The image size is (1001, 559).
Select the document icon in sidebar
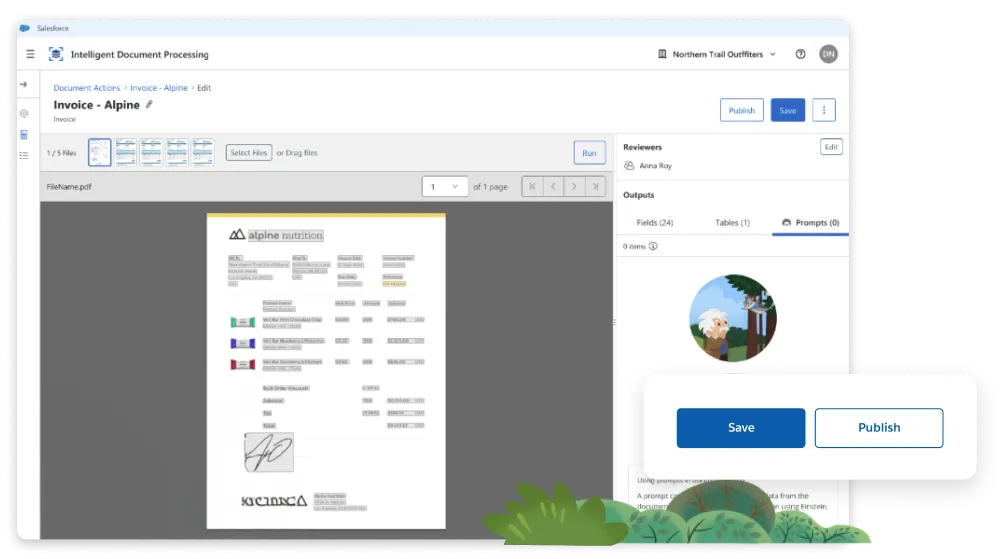[24, 135]
